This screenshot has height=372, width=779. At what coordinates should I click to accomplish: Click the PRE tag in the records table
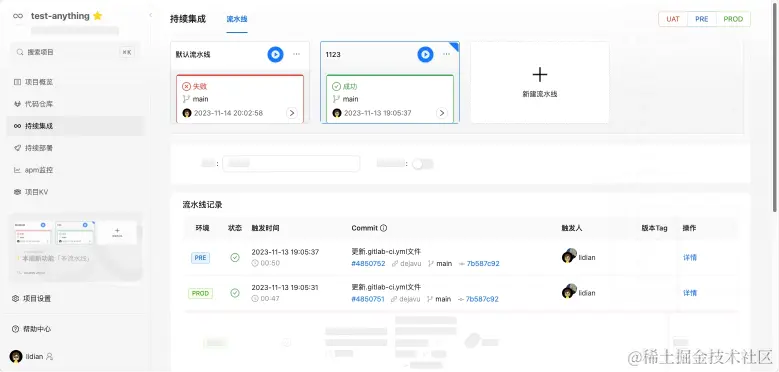[201, 258]
